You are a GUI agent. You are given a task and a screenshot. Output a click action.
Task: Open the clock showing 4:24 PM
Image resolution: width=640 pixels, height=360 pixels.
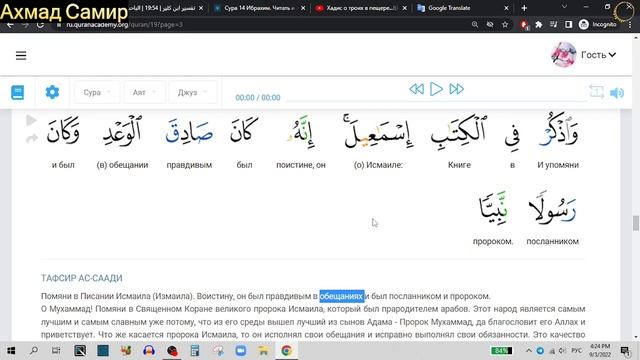coord(600,351)
